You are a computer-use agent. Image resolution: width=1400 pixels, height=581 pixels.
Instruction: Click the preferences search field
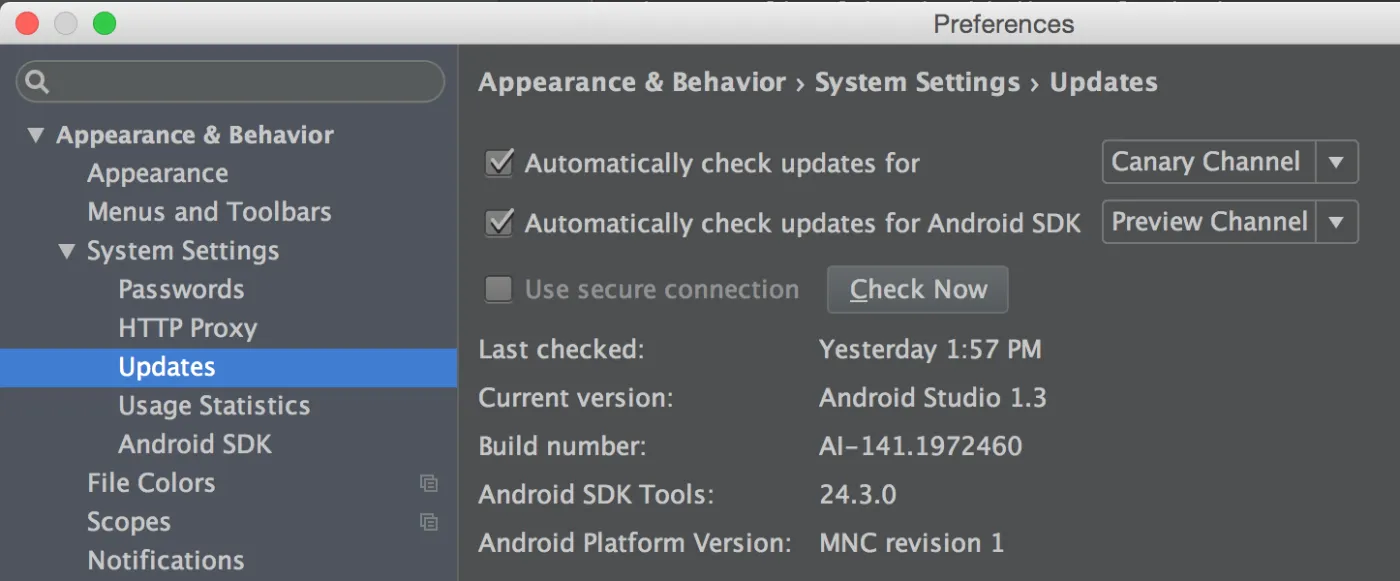(240, 82)
